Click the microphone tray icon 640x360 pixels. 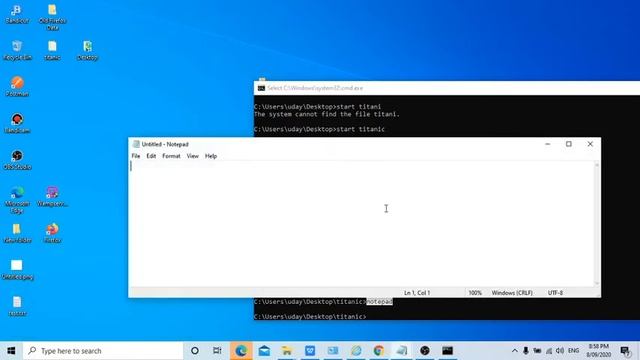click(526, 351)
